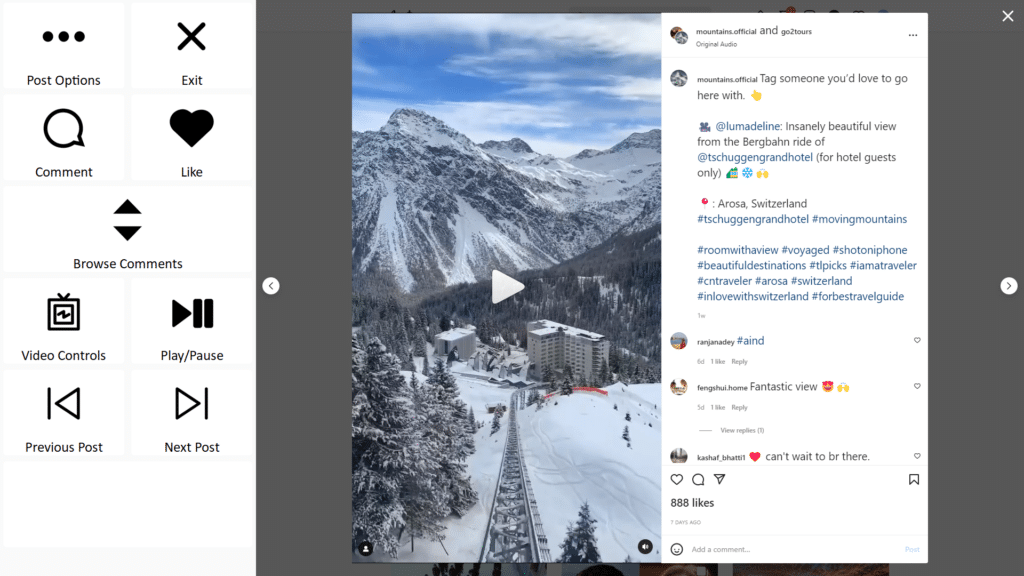Click the right arrow to next post
The width and height of the screenshot is (1024, 576).
(x=1008, y=285)
